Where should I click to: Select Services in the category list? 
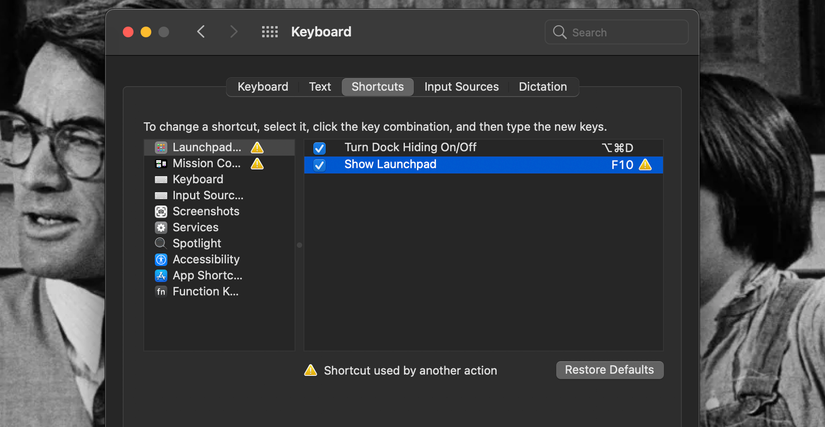(x=219, y=228)
